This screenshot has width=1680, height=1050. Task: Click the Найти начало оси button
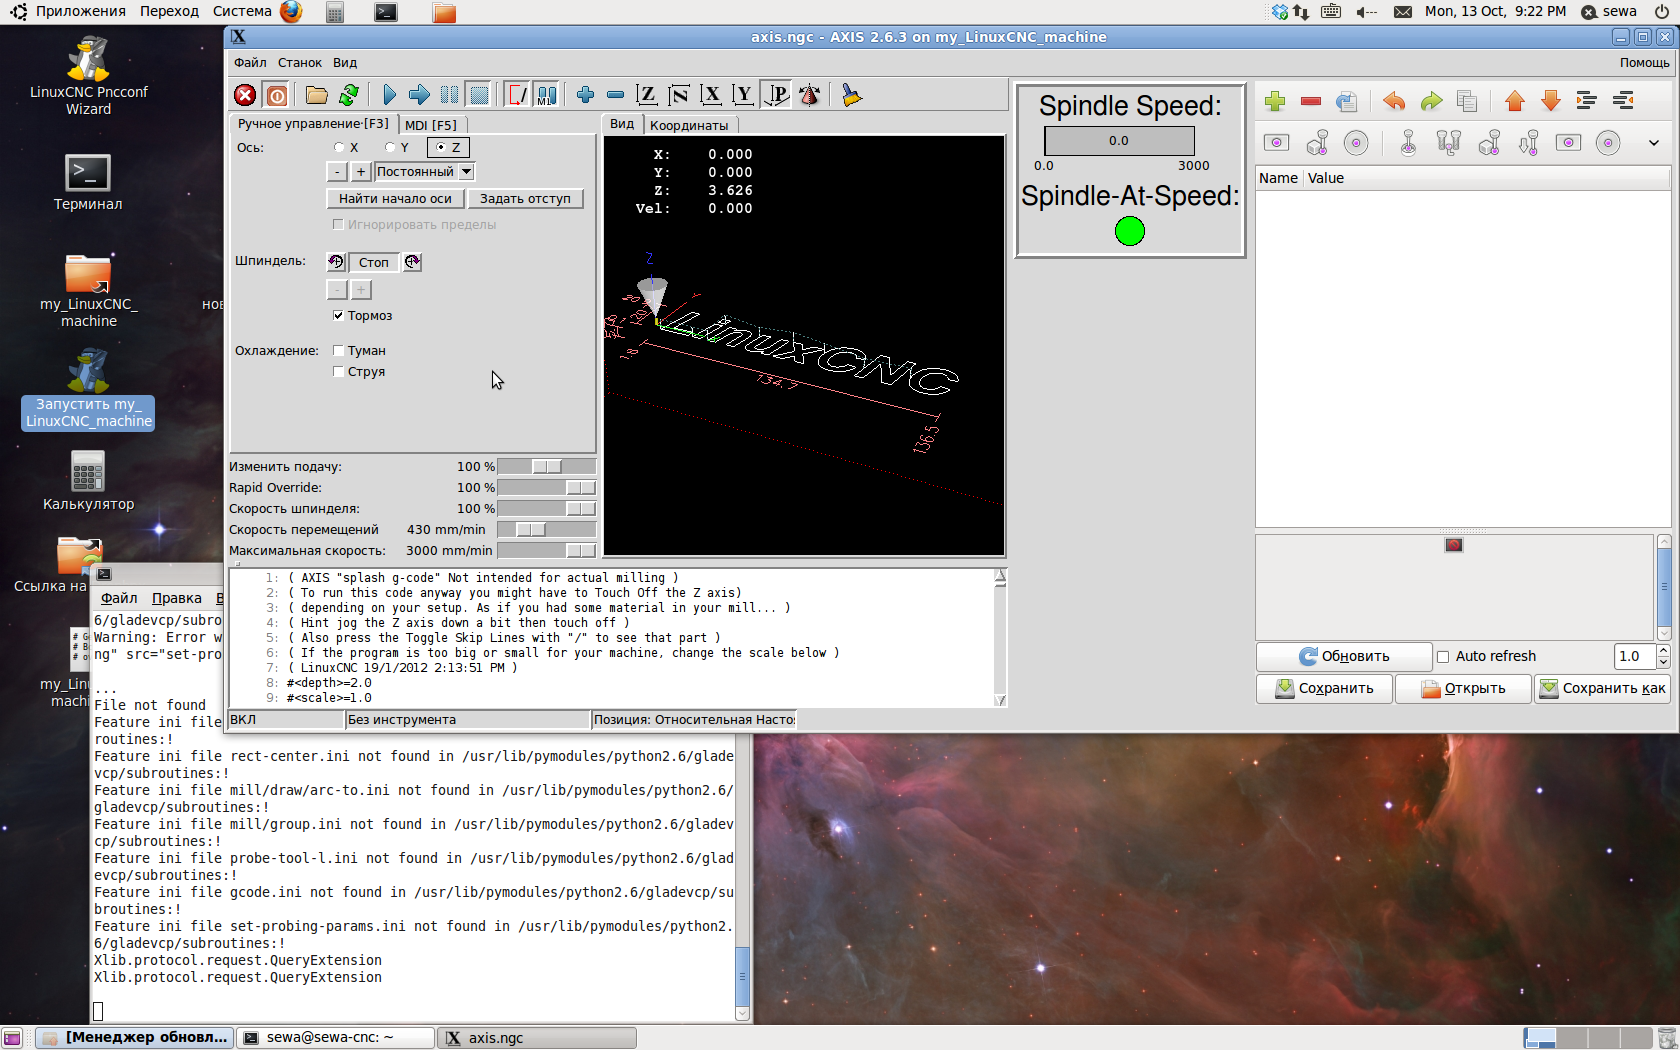coord(395,199)
